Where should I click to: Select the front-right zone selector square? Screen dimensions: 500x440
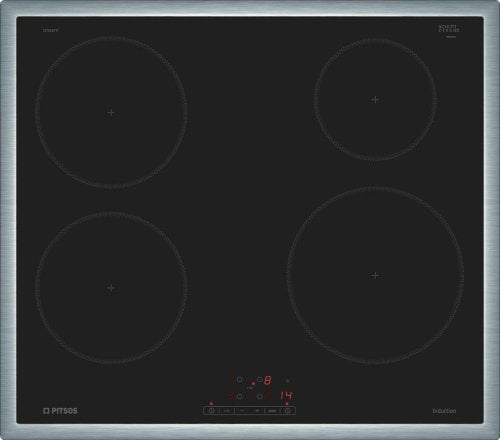tap(260, 396)
